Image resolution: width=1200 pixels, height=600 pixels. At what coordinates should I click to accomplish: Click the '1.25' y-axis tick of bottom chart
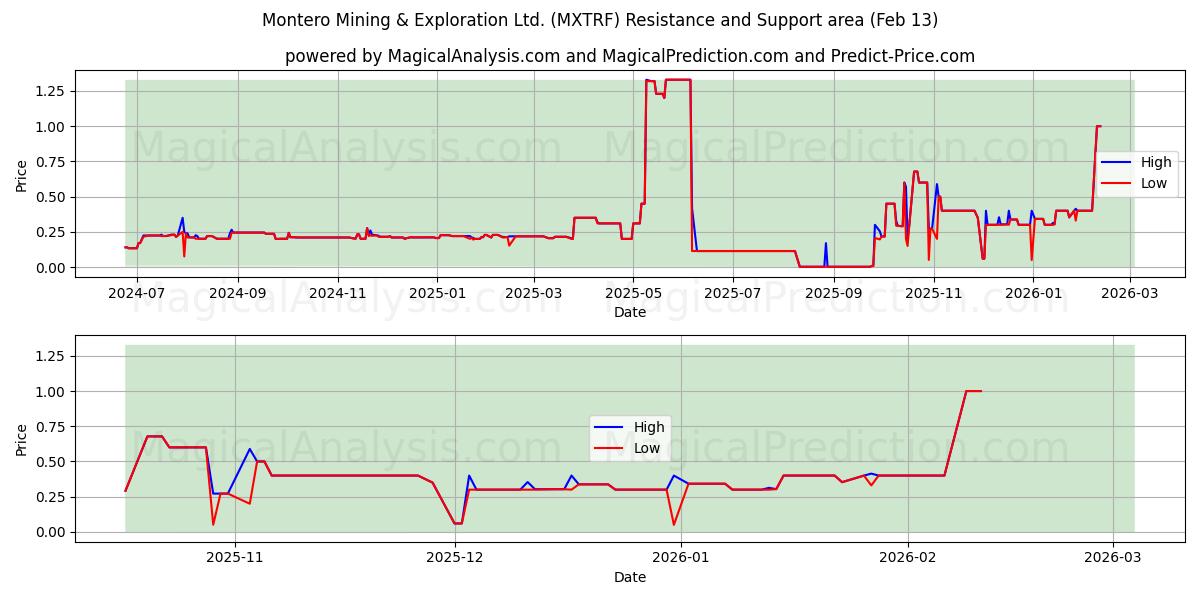coord(52,356)
